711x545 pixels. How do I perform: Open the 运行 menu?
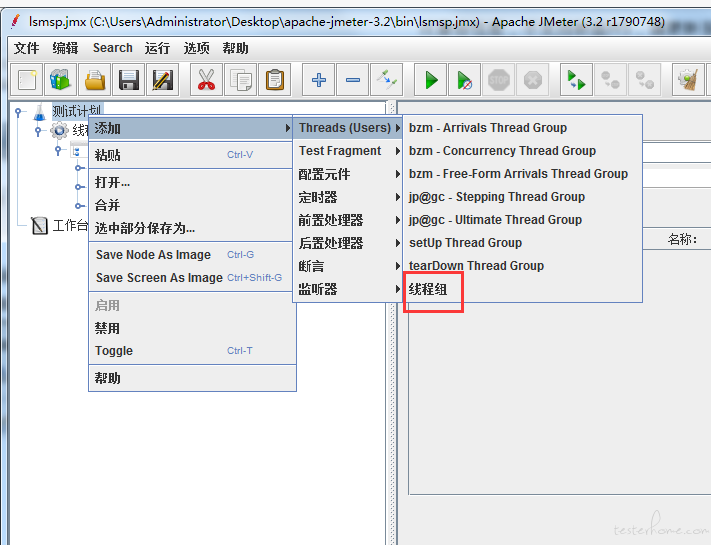coord(157,48)
